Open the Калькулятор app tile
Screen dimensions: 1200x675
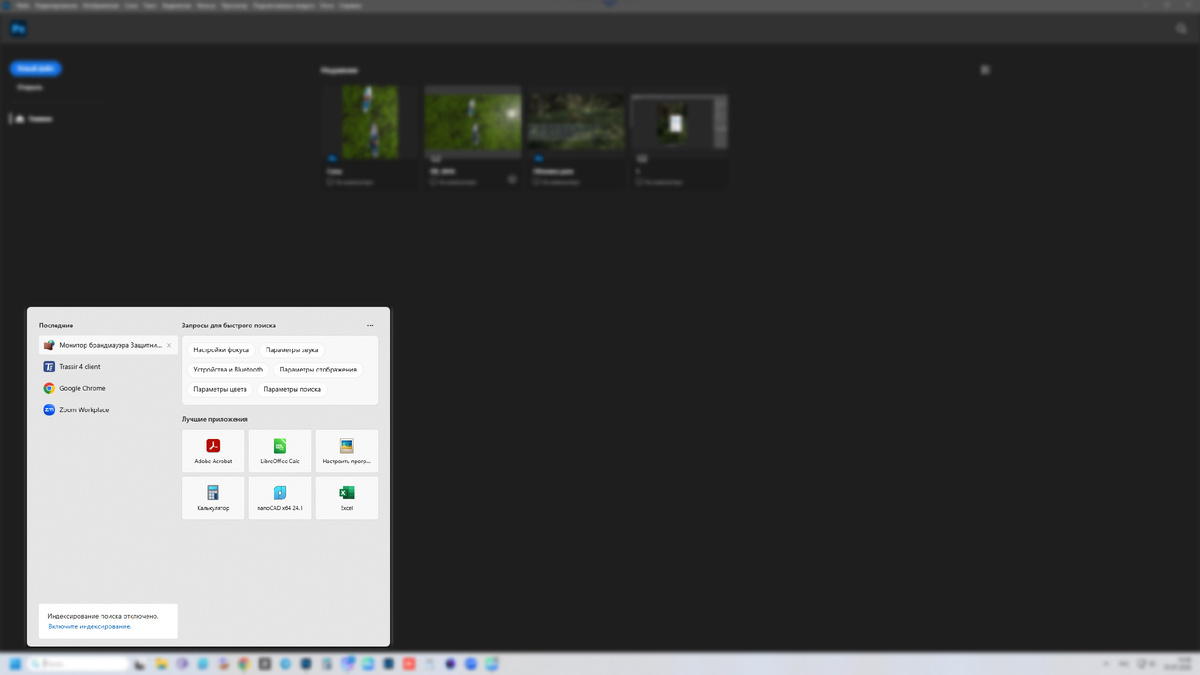pyautogui.click(x=213, y=498)
